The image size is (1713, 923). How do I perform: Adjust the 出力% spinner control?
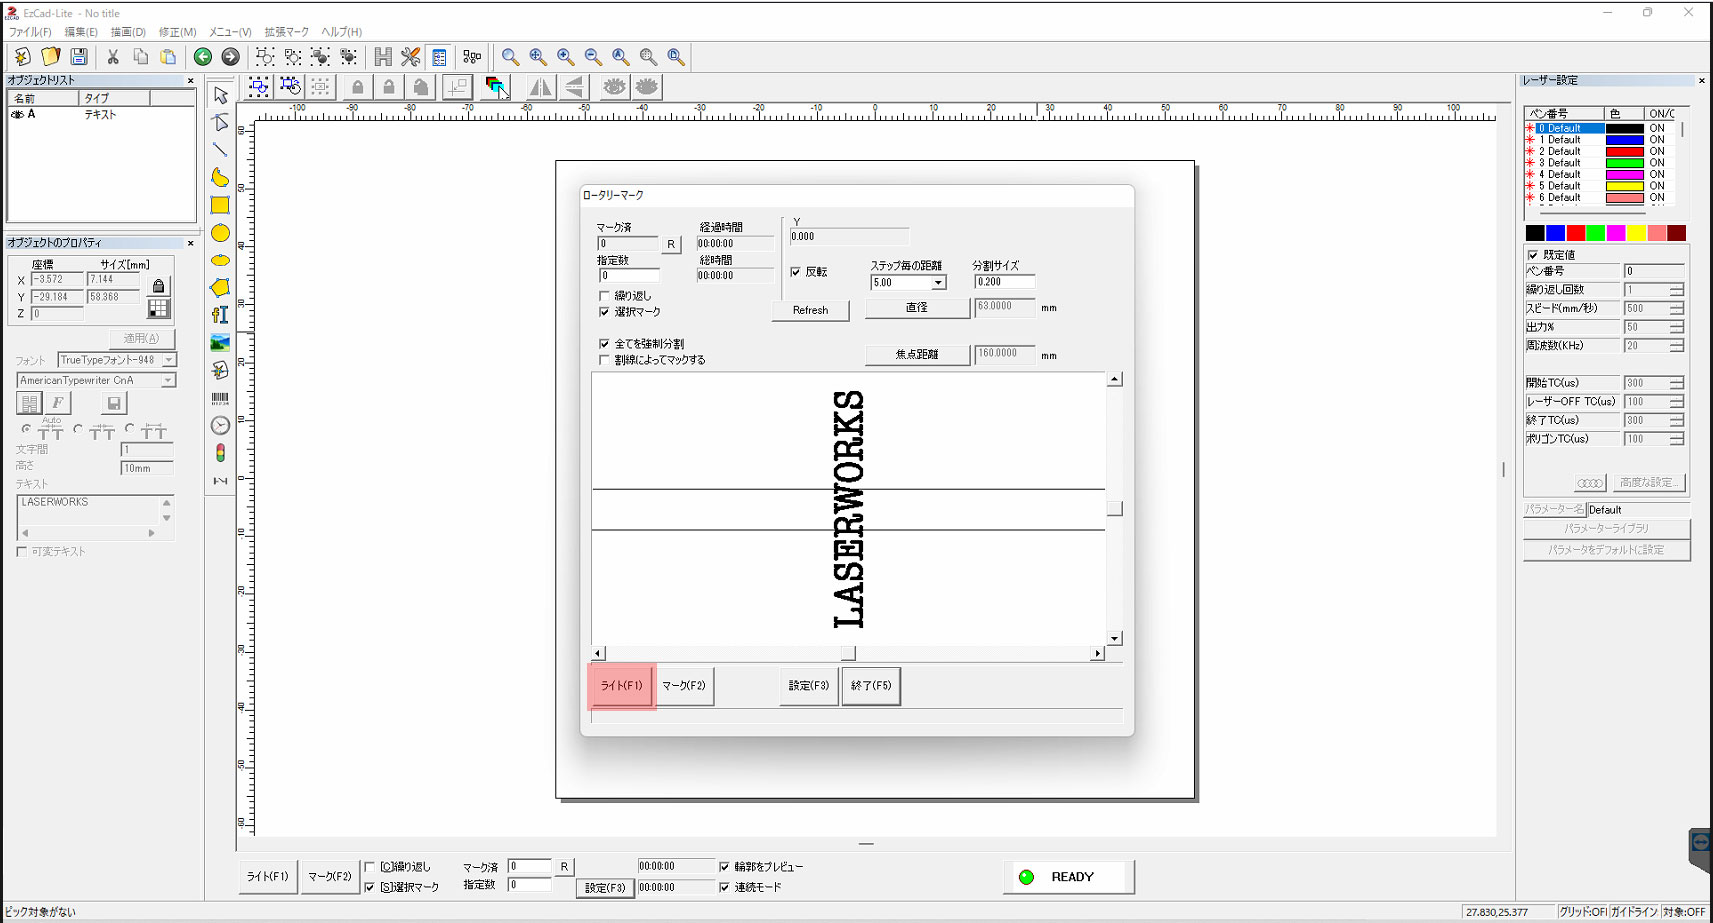coord(1676,327)
